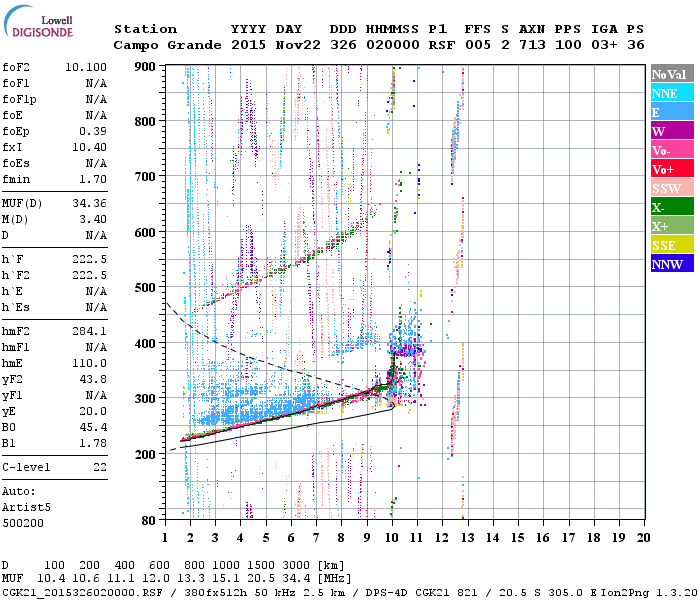700x600 pixels.
Task: Select the Vo- pink legend swatch
Action: [x=672, y=150]
